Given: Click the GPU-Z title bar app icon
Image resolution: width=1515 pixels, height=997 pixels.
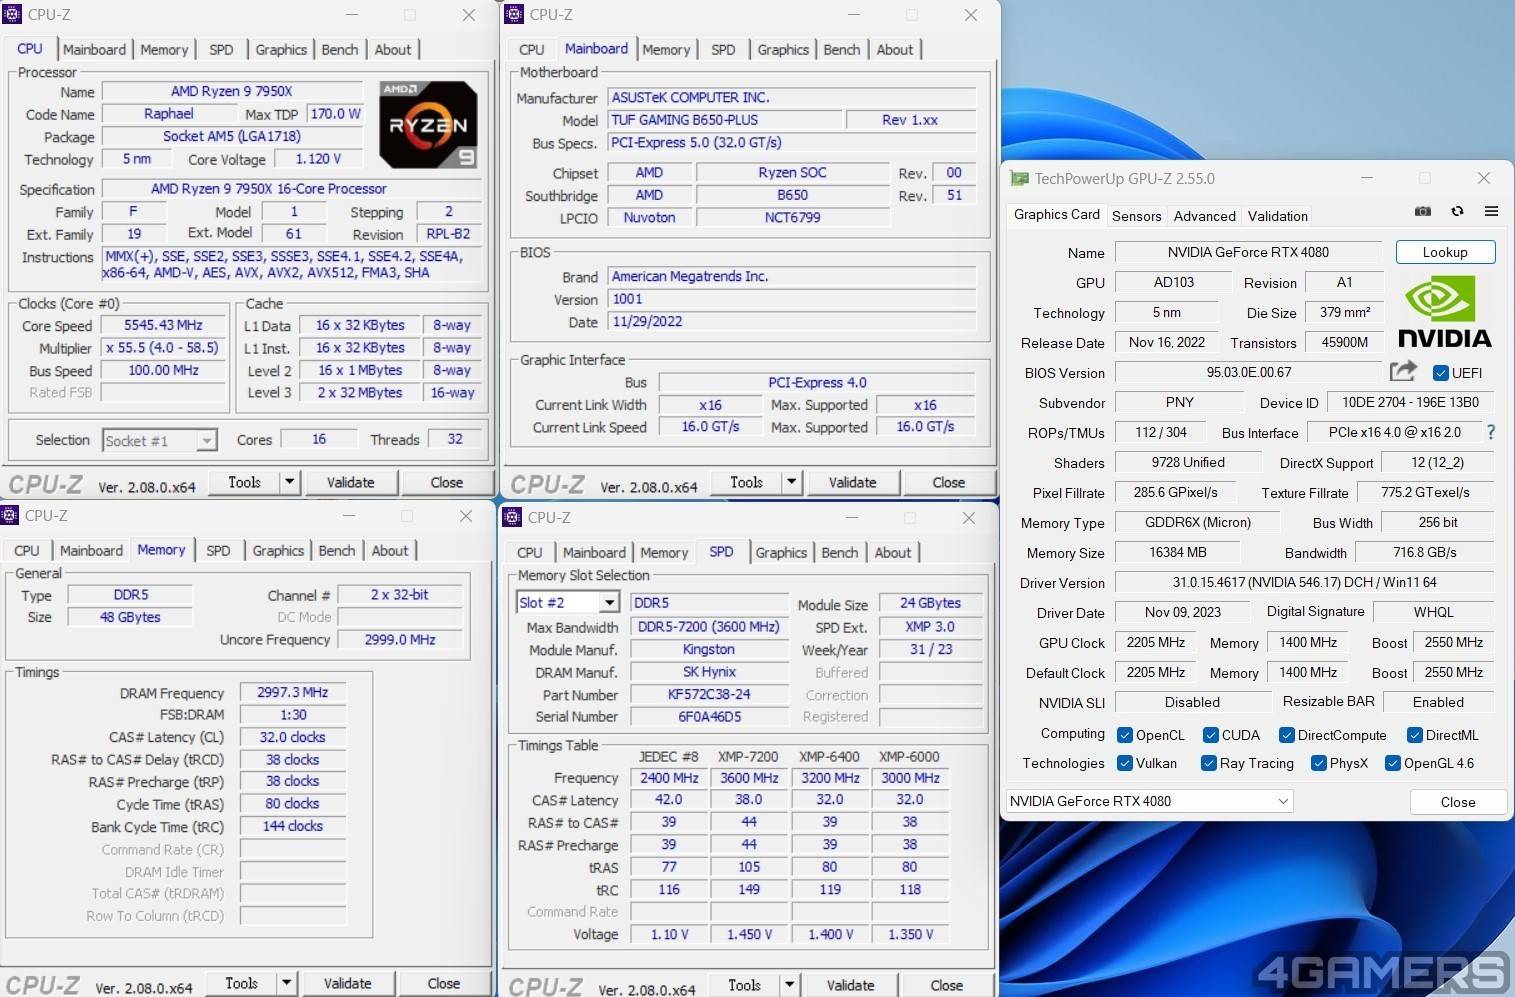Looking at the screenshot, I should pos(1019,179).
